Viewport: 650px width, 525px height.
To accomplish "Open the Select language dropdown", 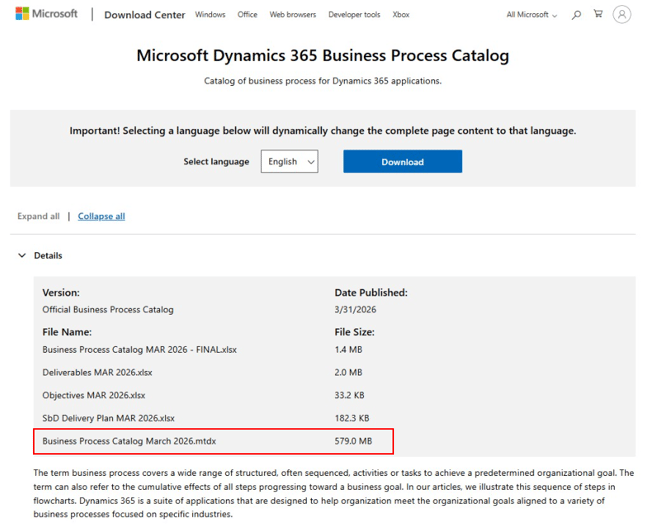I will pos(289,162).
